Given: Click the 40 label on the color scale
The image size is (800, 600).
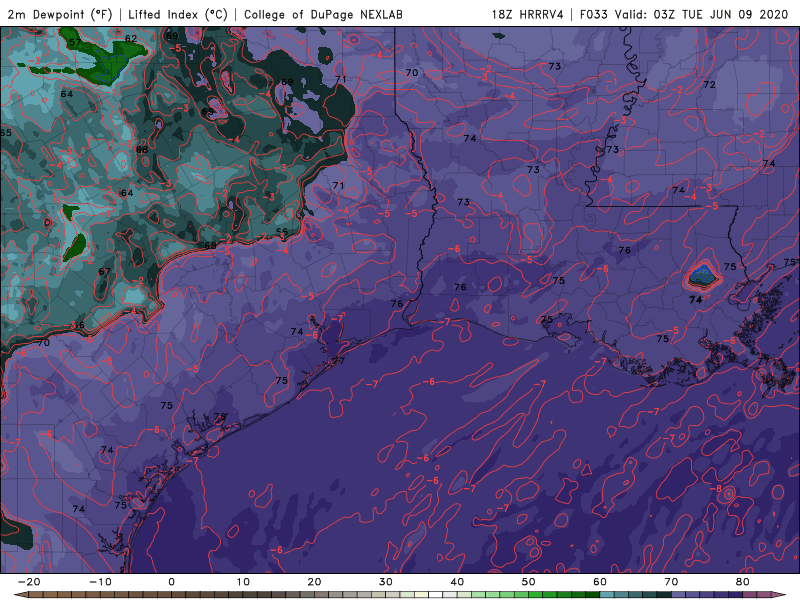Looking at the screenshot, I should tap(457, 582).
